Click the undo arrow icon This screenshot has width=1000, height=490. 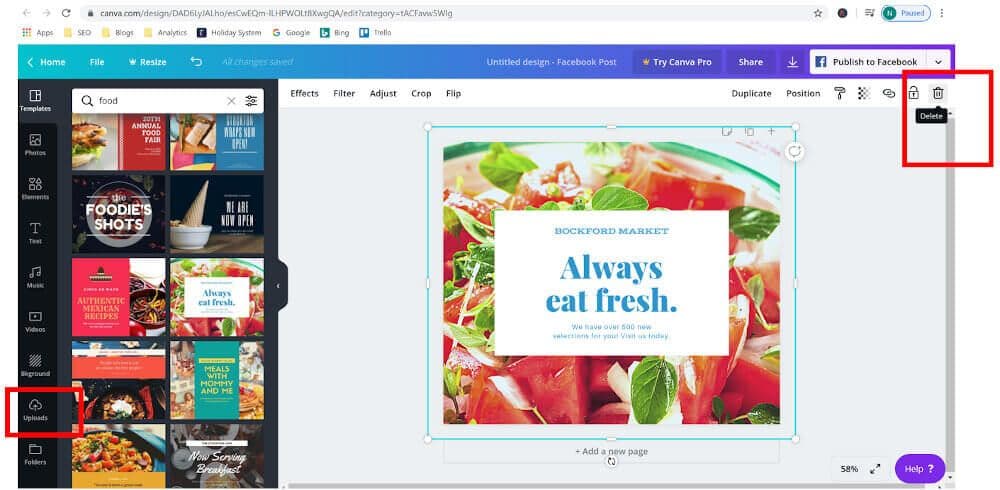point(196,62)
